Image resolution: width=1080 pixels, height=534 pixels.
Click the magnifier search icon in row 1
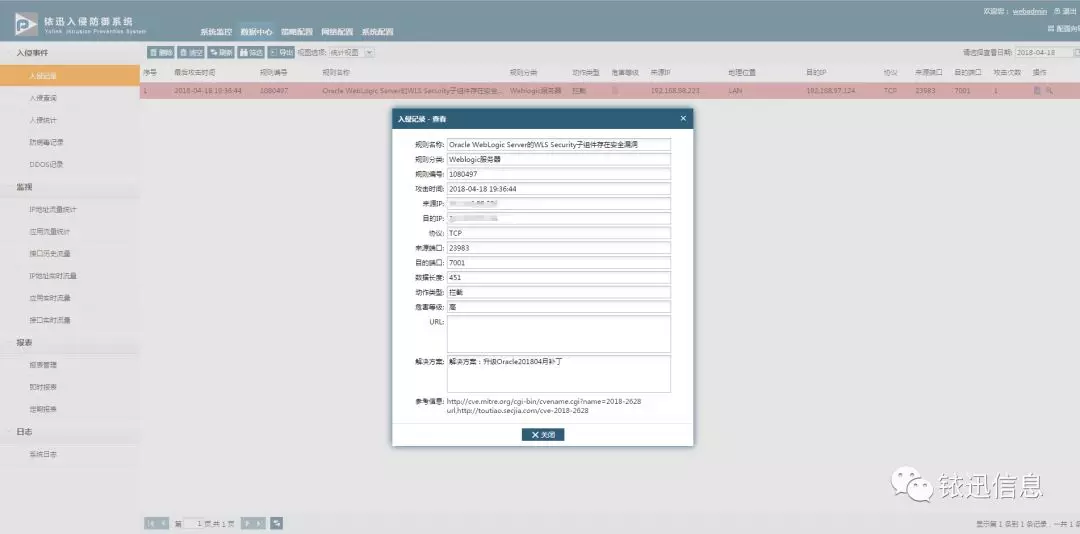1049,90
